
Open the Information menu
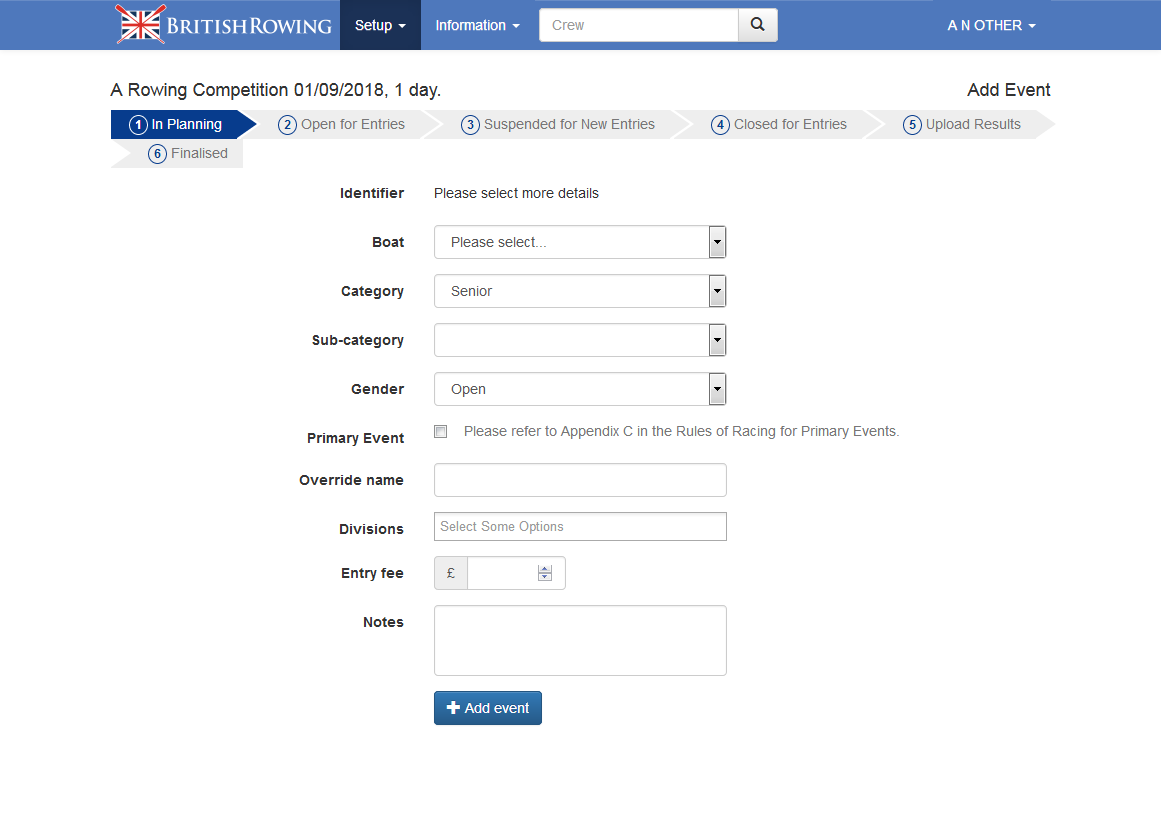click(x=477, y=25)
